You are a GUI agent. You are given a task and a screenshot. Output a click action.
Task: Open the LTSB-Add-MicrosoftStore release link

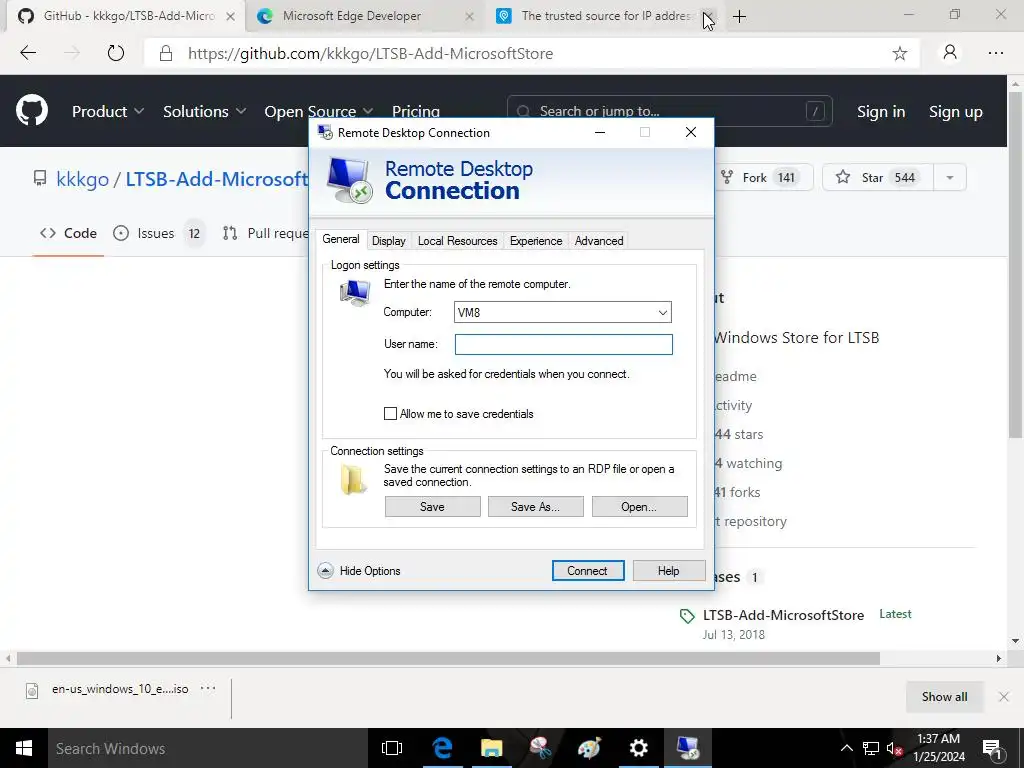click(783, 615)
